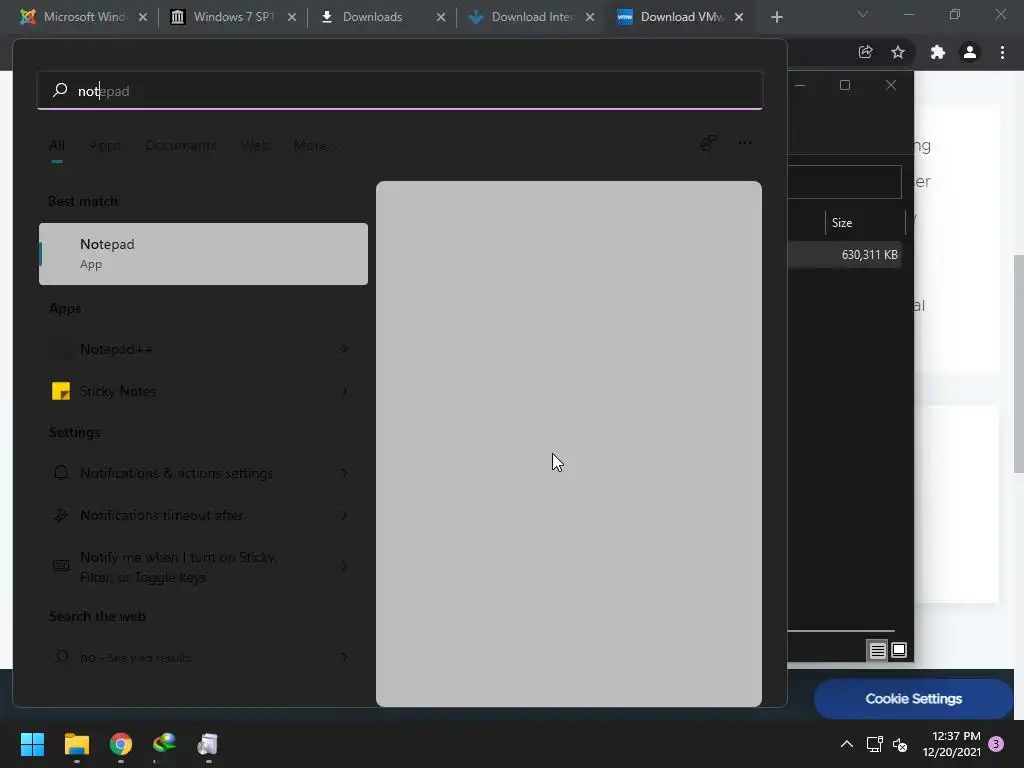The image size is (1024, 768).
Task: Open the Chrome Extensions puzzle icon
Action: click(x=937, y=52)
